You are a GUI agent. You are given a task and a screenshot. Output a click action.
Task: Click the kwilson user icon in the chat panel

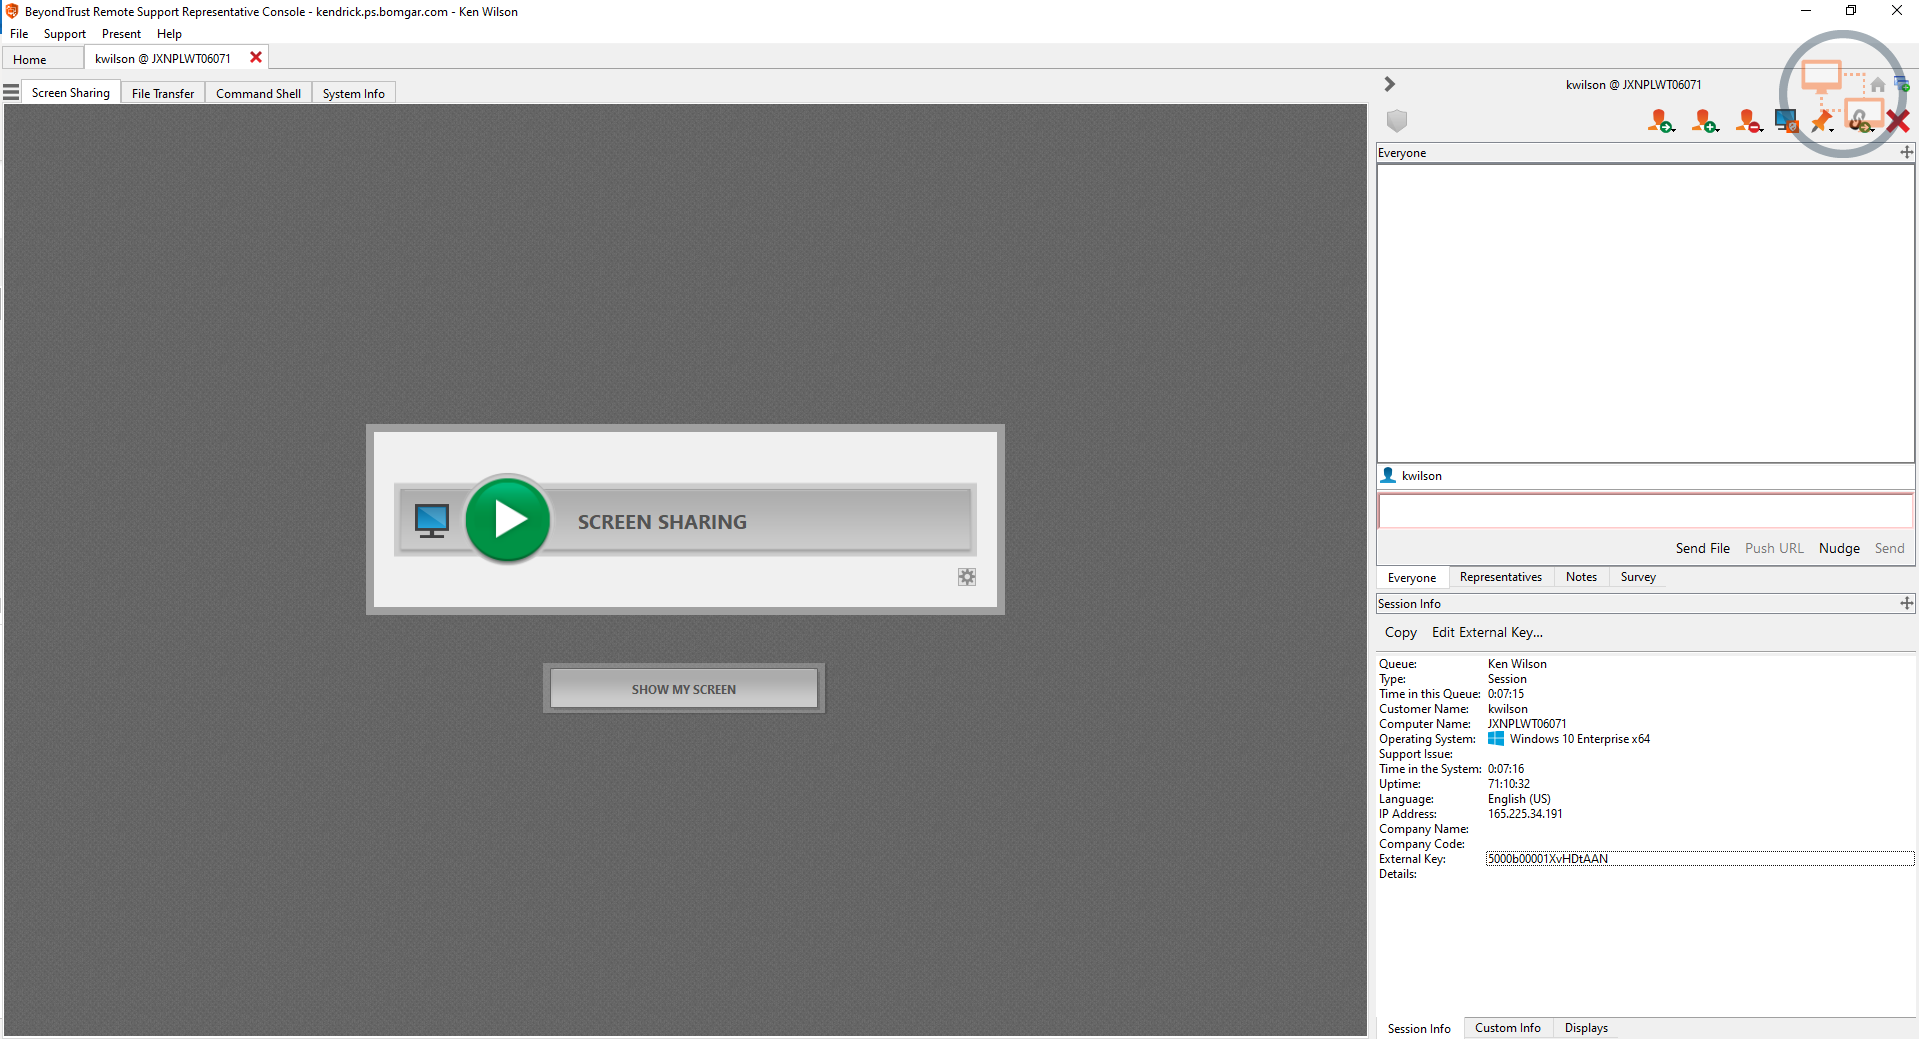(1387, 475)
